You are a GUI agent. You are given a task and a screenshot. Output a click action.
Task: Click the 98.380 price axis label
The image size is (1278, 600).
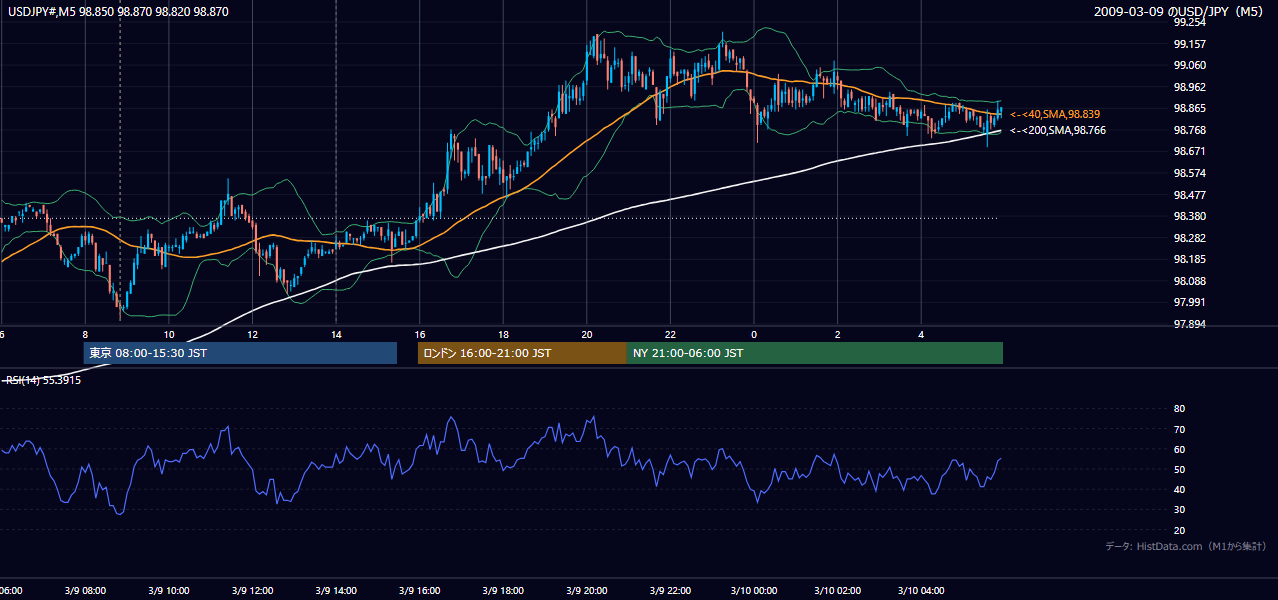(x=1190, y=216)
